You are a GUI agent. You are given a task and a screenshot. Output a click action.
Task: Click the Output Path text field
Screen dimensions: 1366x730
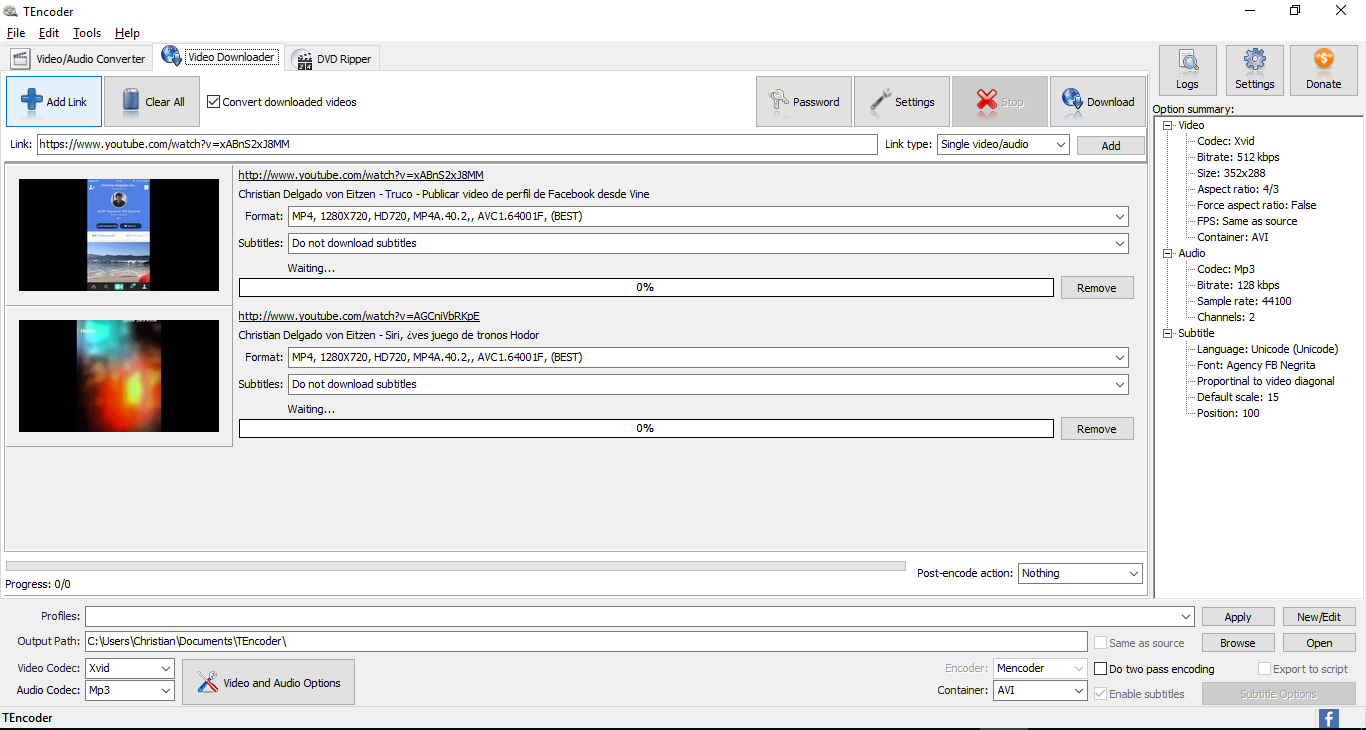click(x=586, y=641)
